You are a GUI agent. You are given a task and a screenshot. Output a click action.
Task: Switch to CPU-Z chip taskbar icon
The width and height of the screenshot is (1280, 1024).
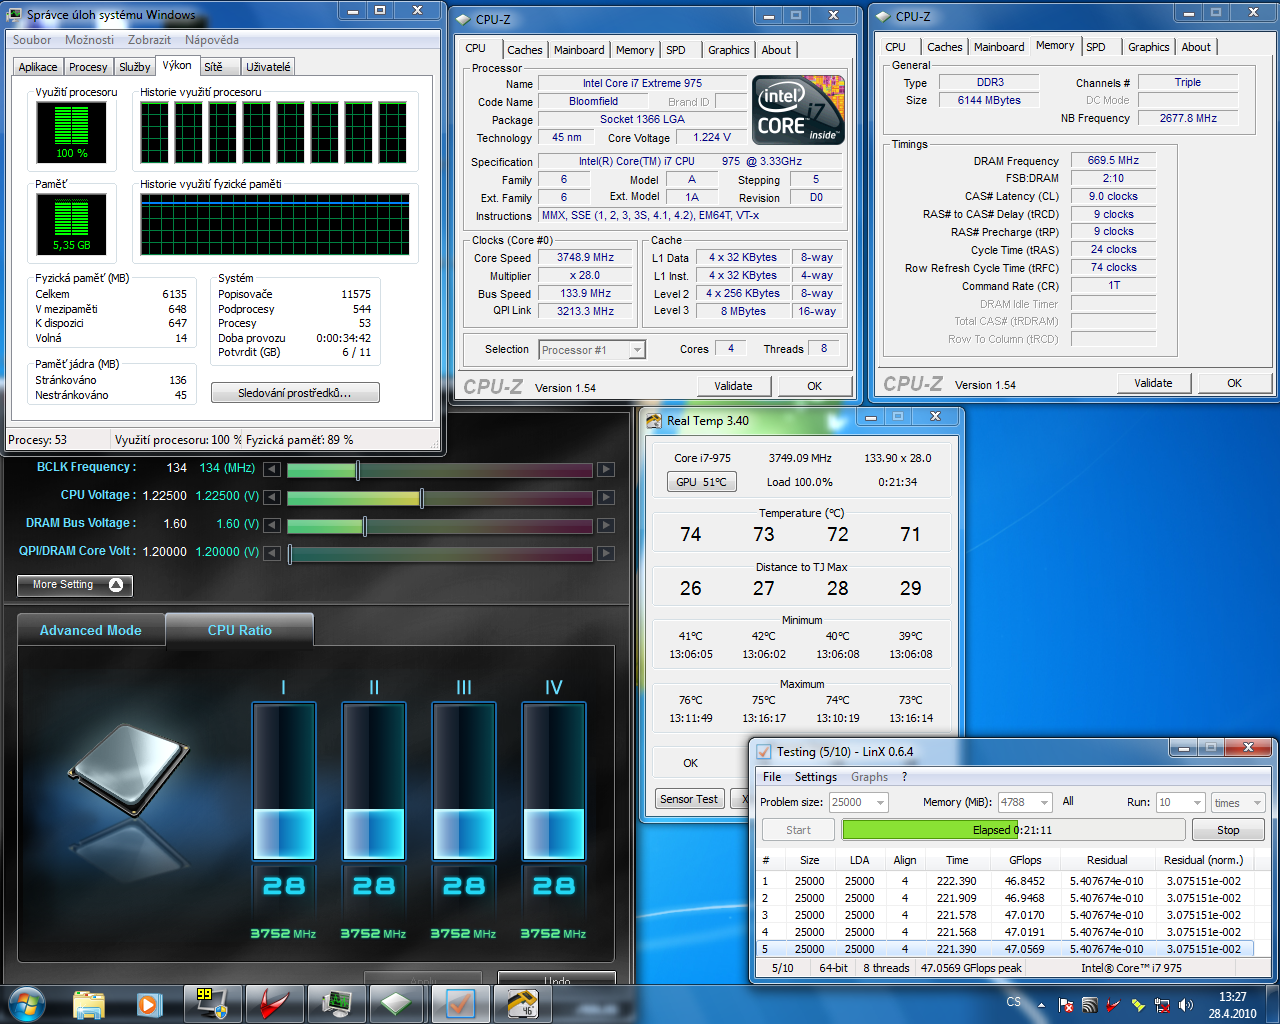click(397, 1004)
